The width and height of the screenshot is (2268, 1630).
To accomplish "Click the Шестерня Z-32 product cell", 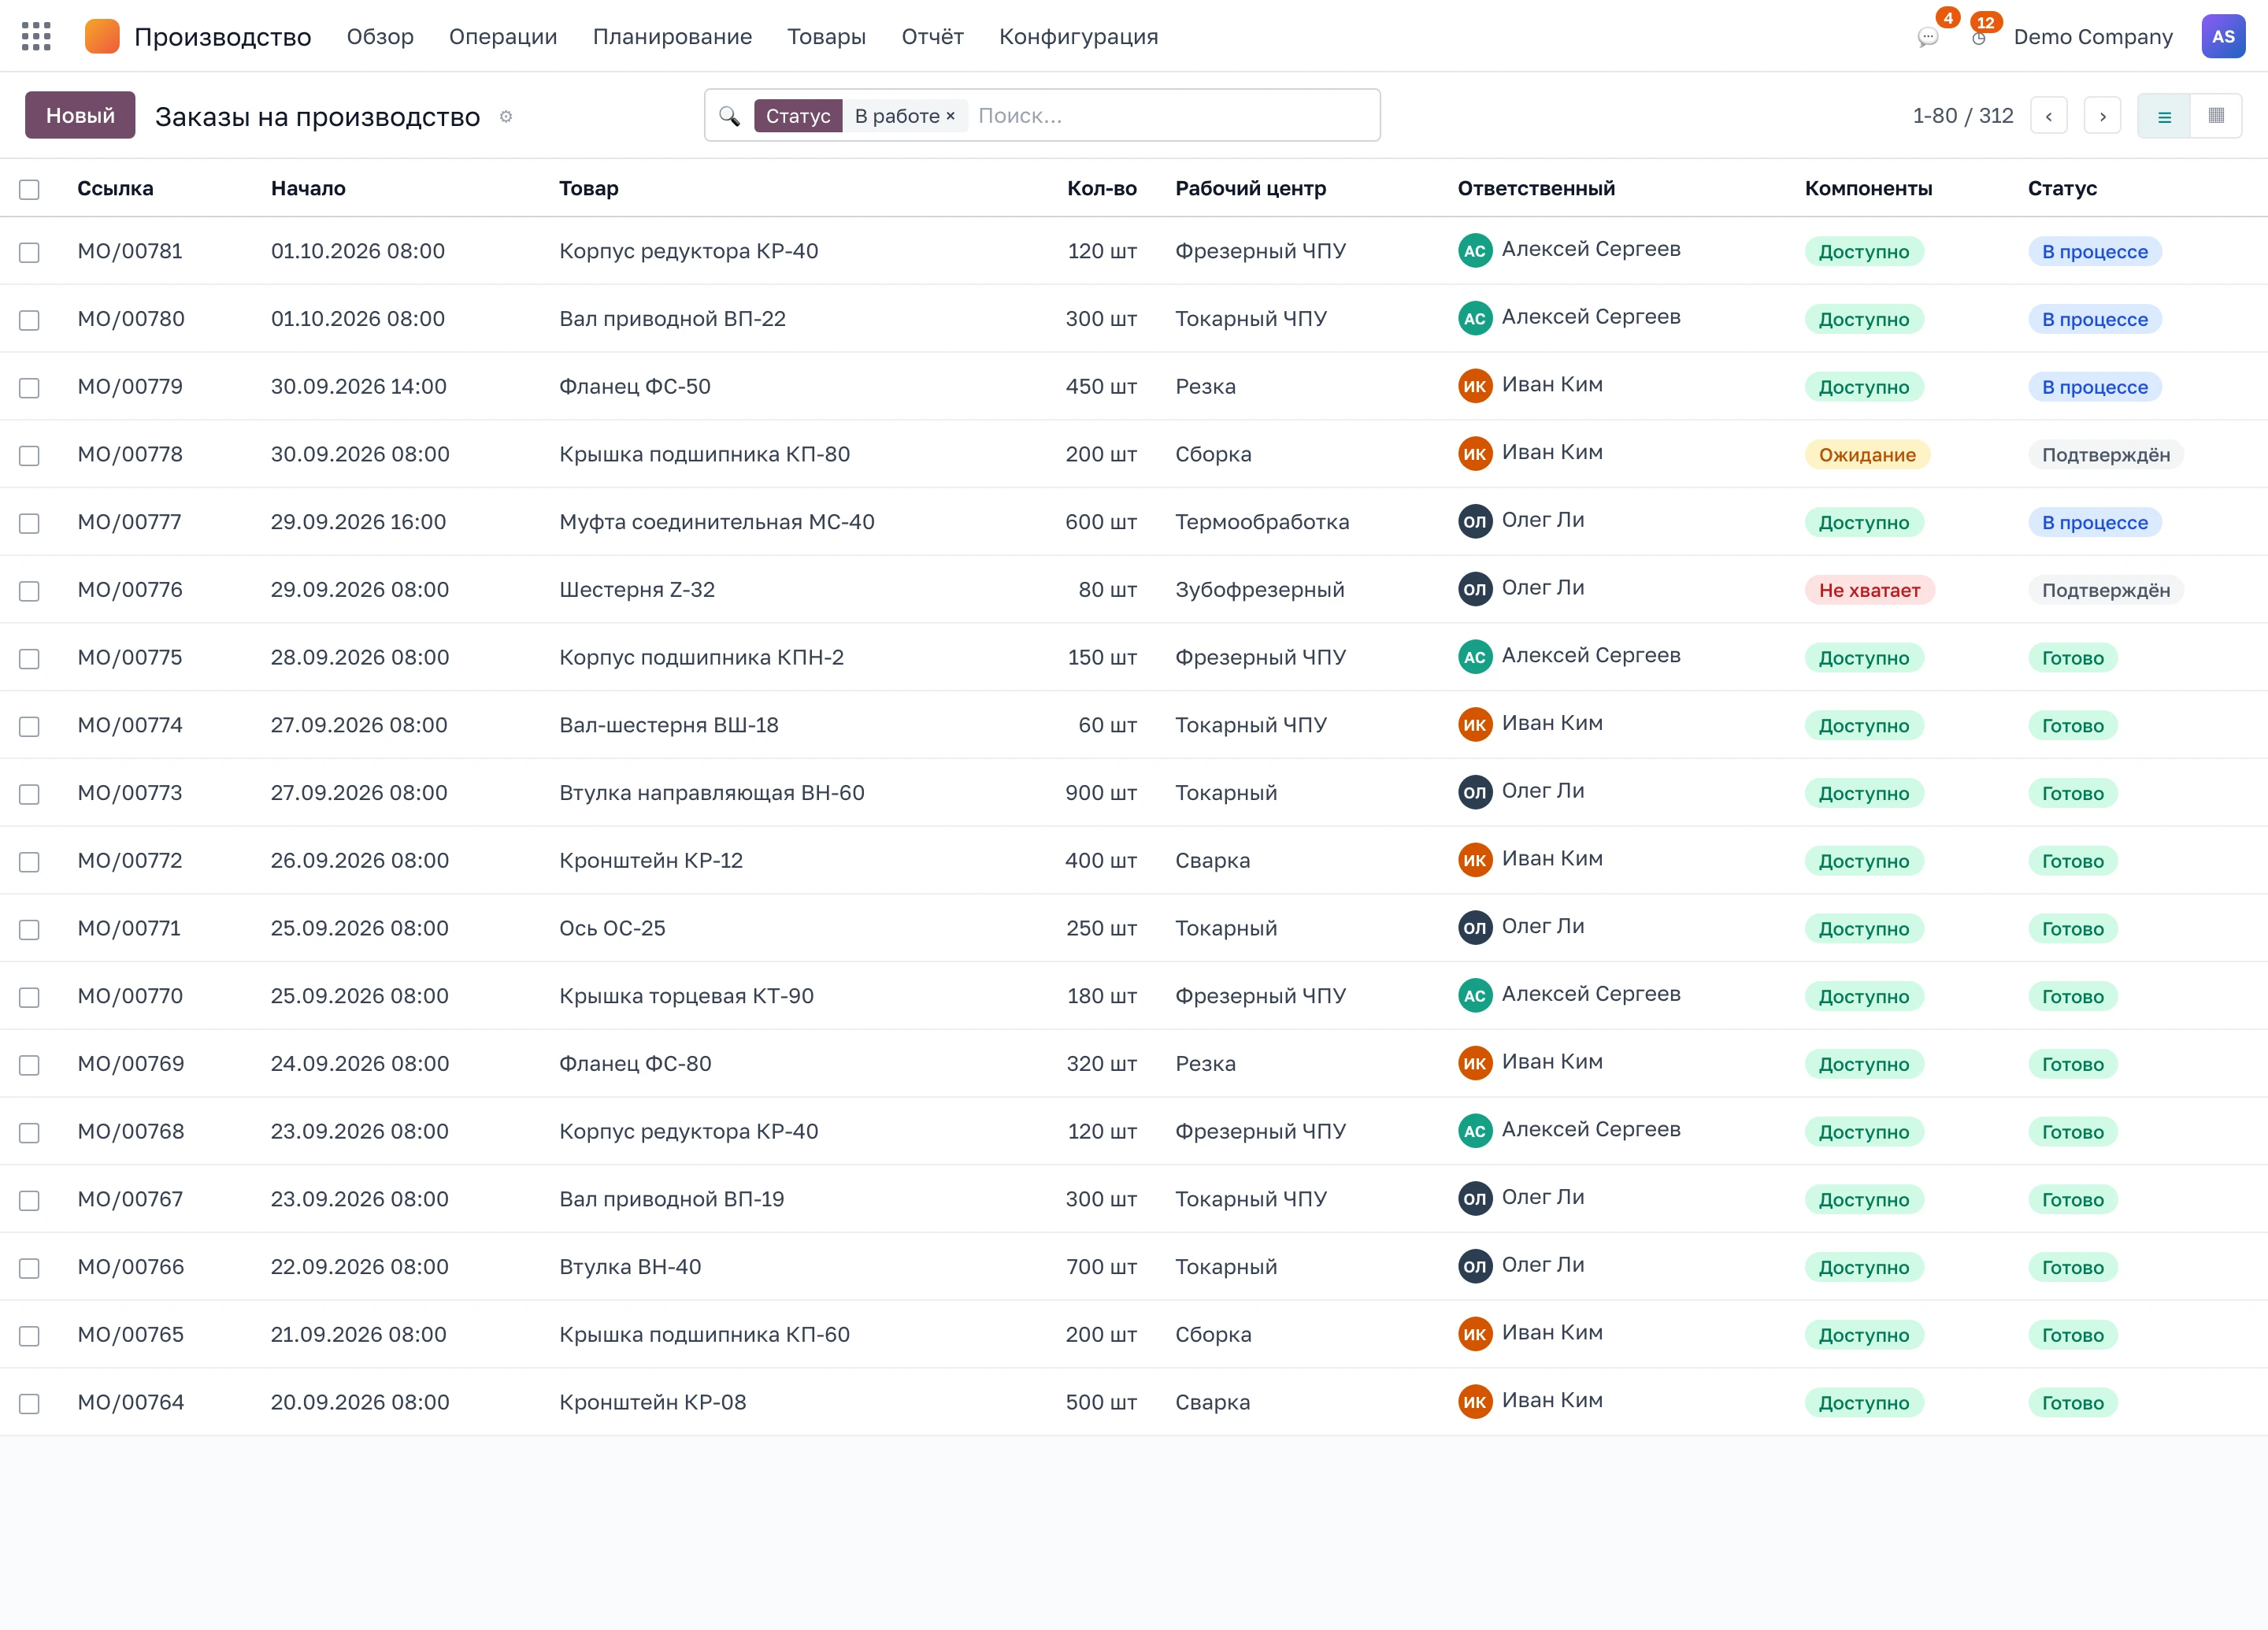I will [x=637, y=590].
